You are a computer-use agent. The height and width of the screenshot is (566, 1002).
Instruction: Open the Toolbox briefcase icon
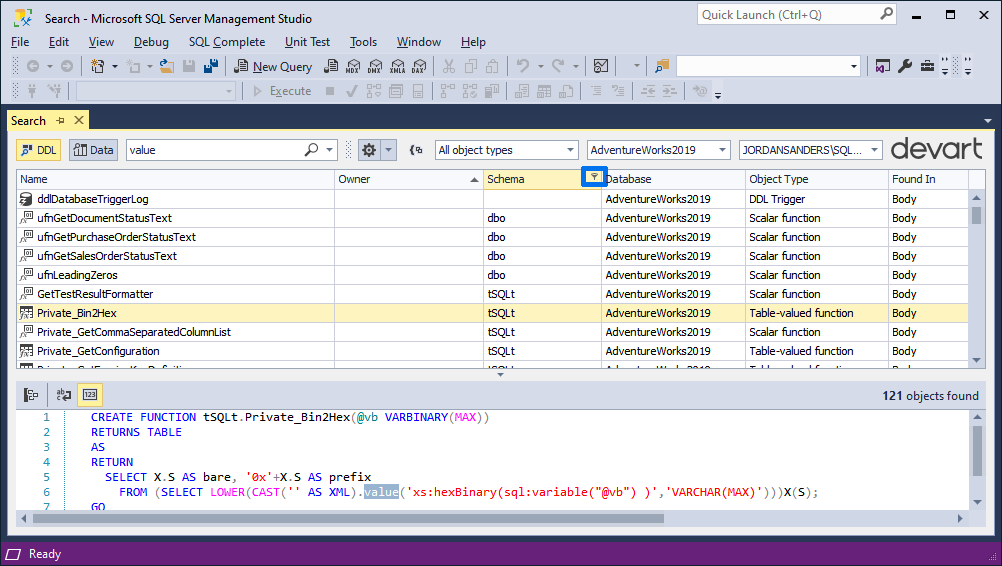[x=927, y=66]
